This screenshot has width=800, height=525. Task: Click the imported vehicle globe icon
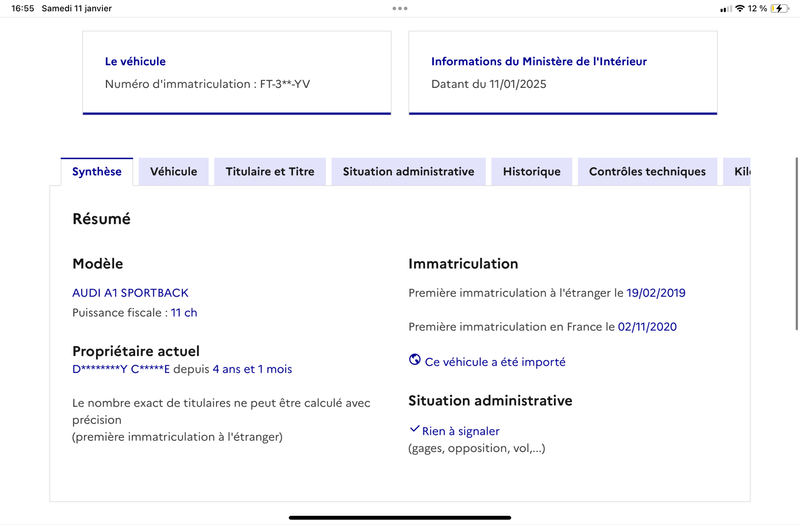coord(415,360)
